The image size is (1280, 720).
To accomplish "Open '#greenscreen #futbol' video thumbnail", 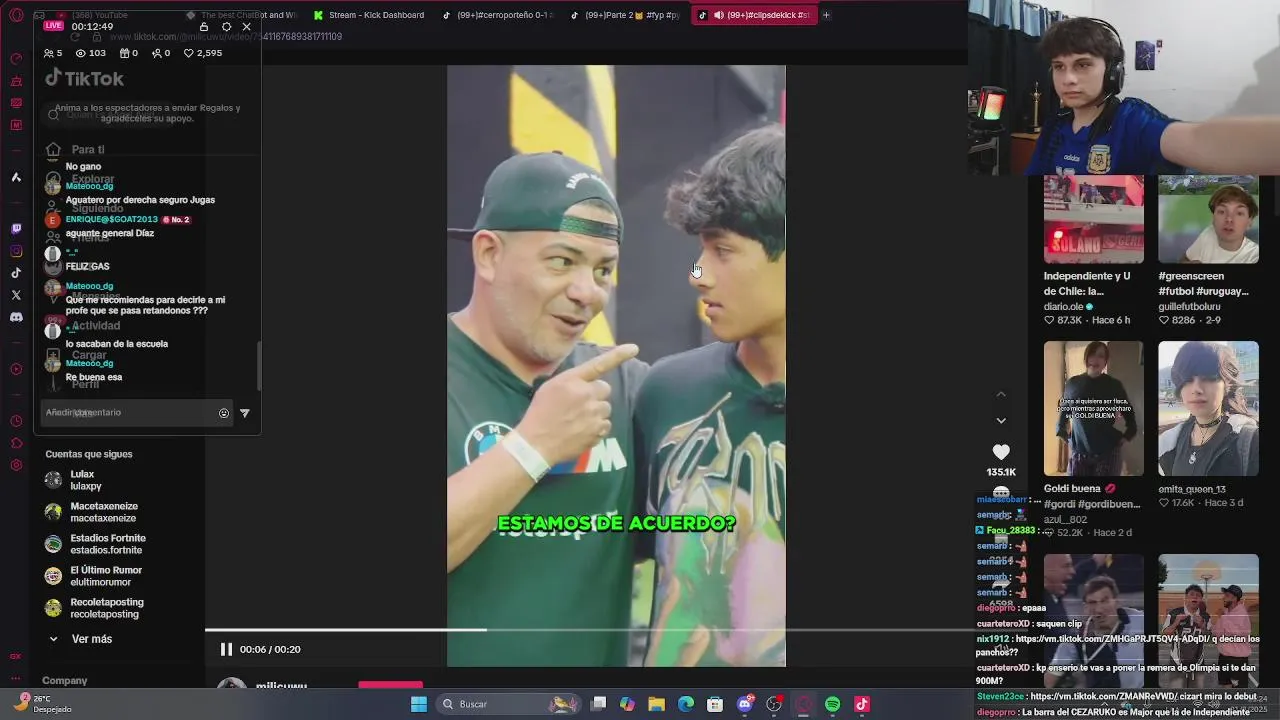I will (x=1208, y=220).
